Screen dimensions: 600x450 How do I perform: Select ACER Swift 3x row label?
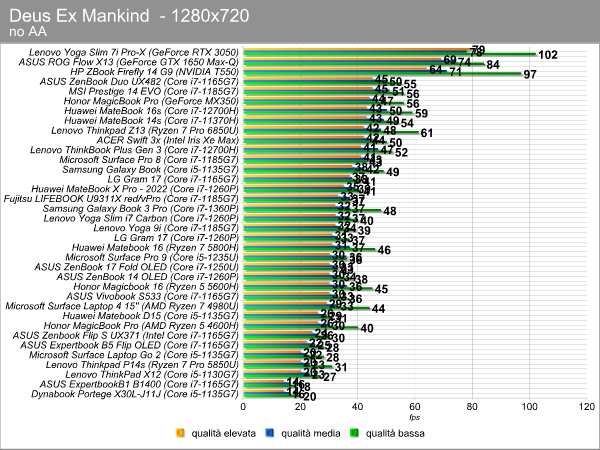tap(168, 140)
